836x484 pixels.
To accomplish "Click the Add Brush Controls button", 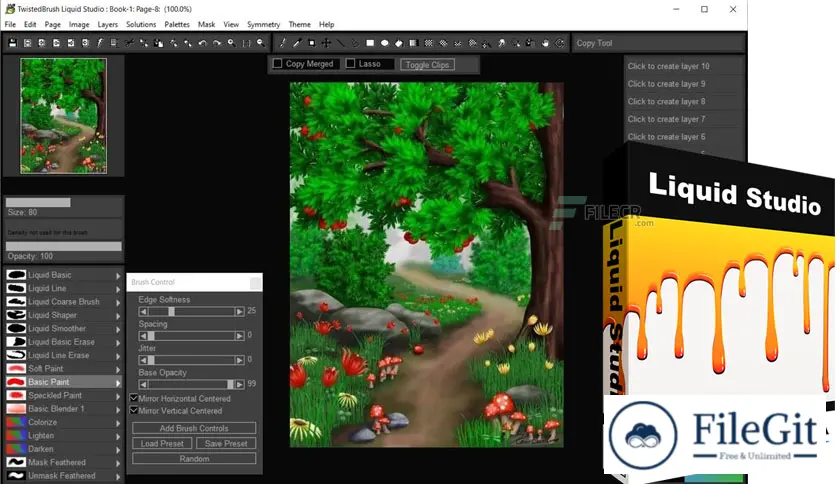I will (x=194, y=428).
